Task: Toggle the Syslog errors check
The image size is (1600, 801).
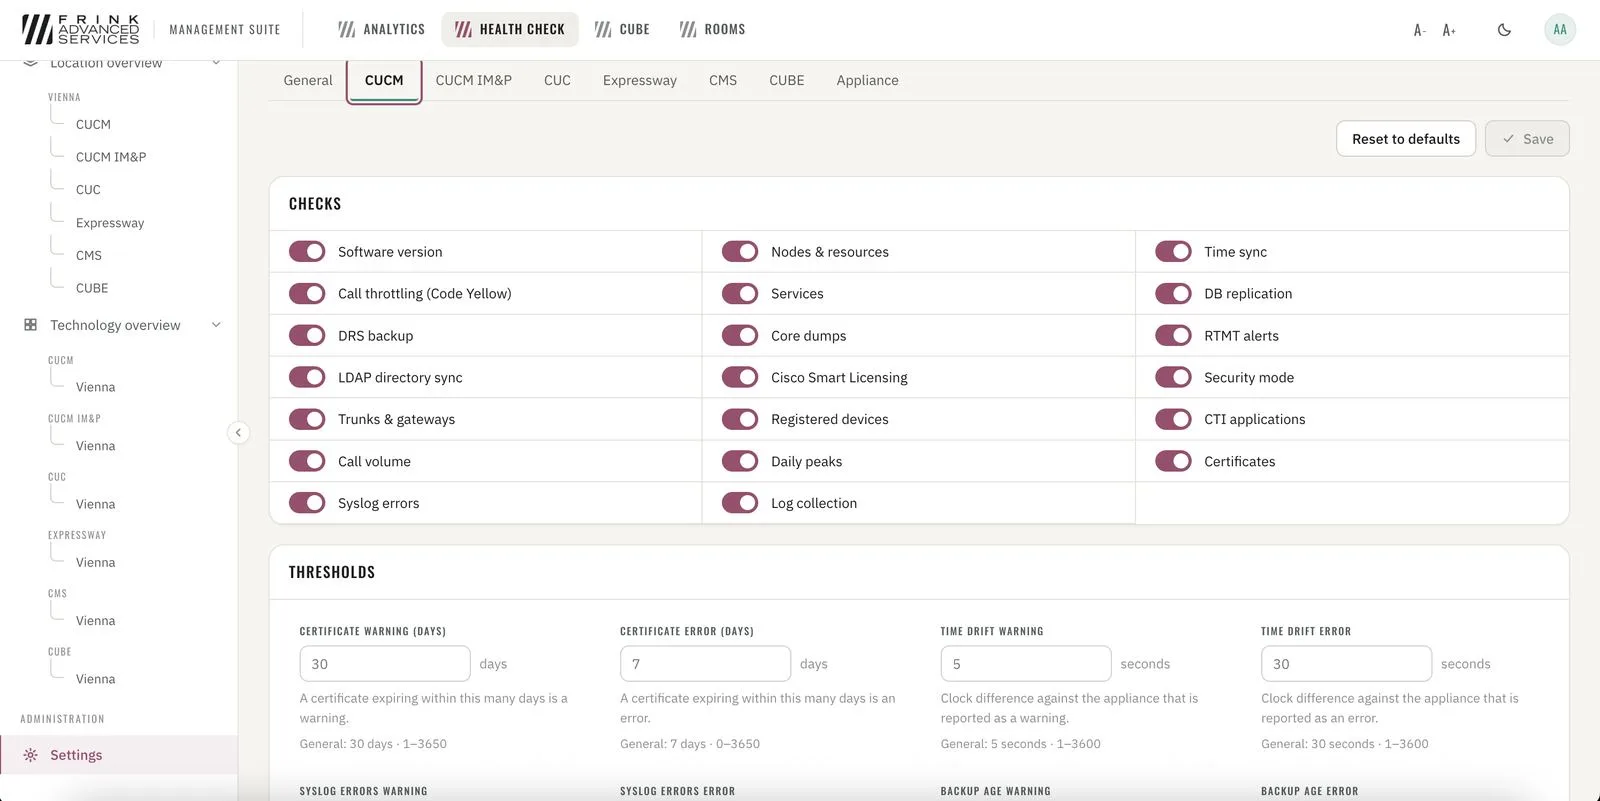Action: [x=307, y=503]
